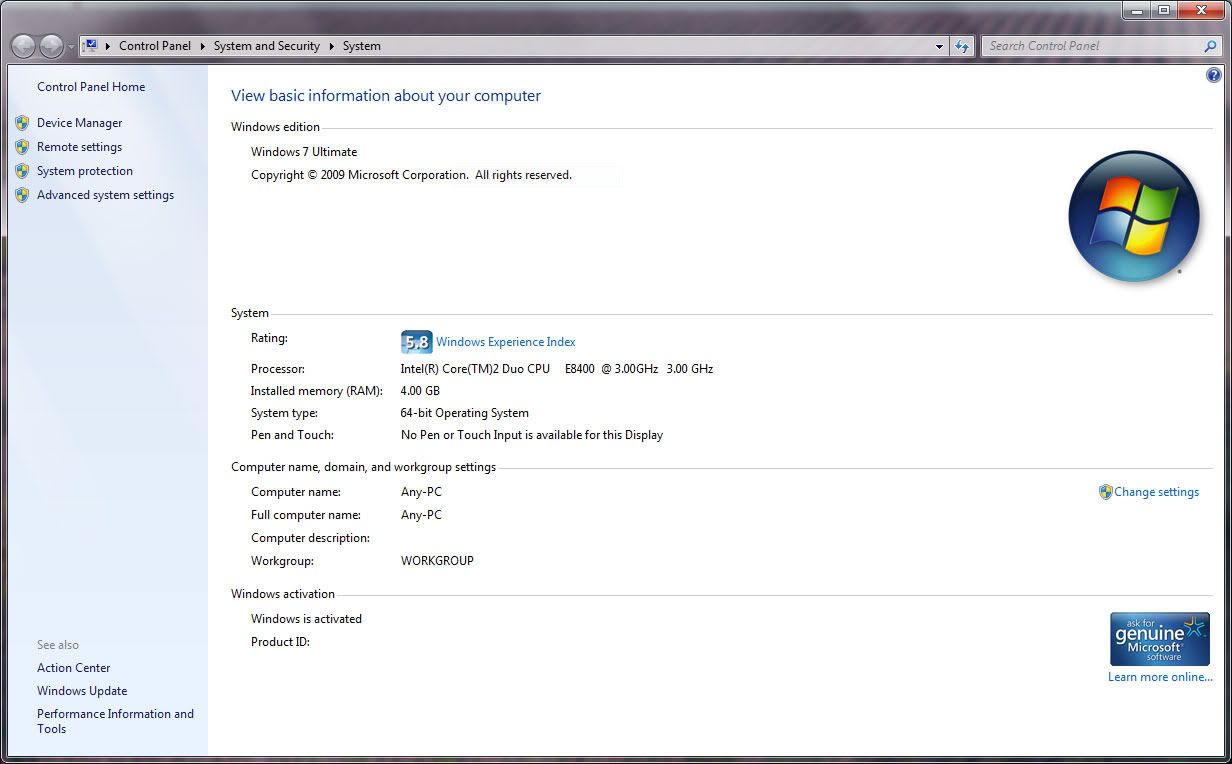Click the shield icon beside Change settings

coord(1105,492)
